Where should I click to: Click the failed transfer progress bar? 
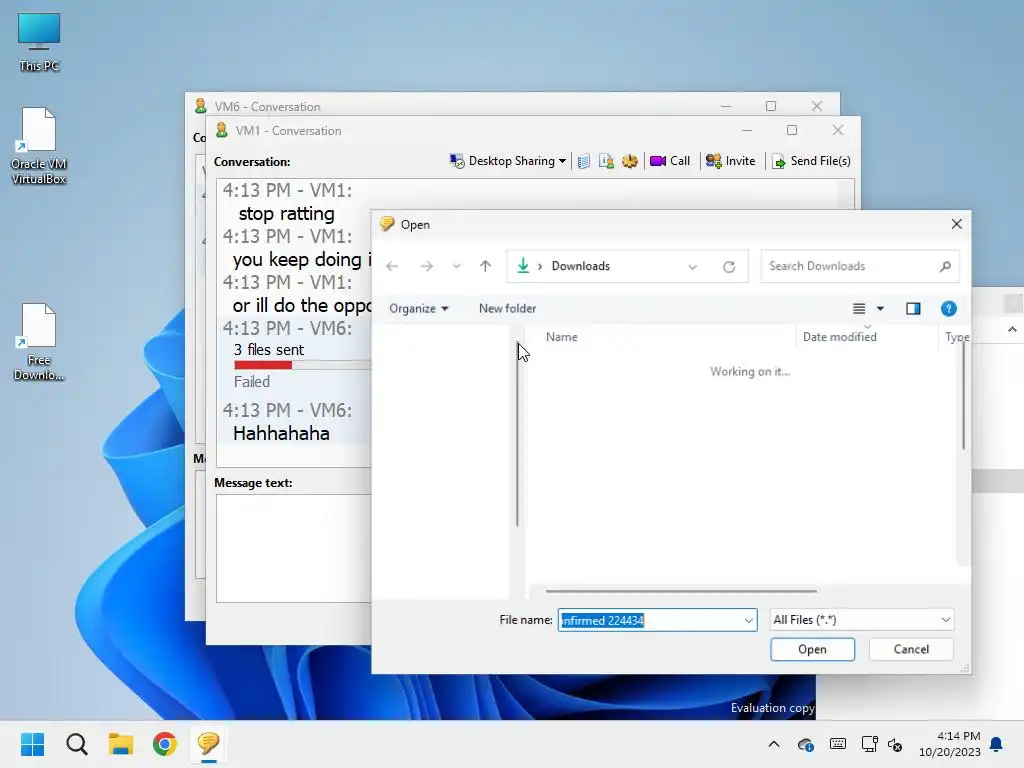coord(302,365)
